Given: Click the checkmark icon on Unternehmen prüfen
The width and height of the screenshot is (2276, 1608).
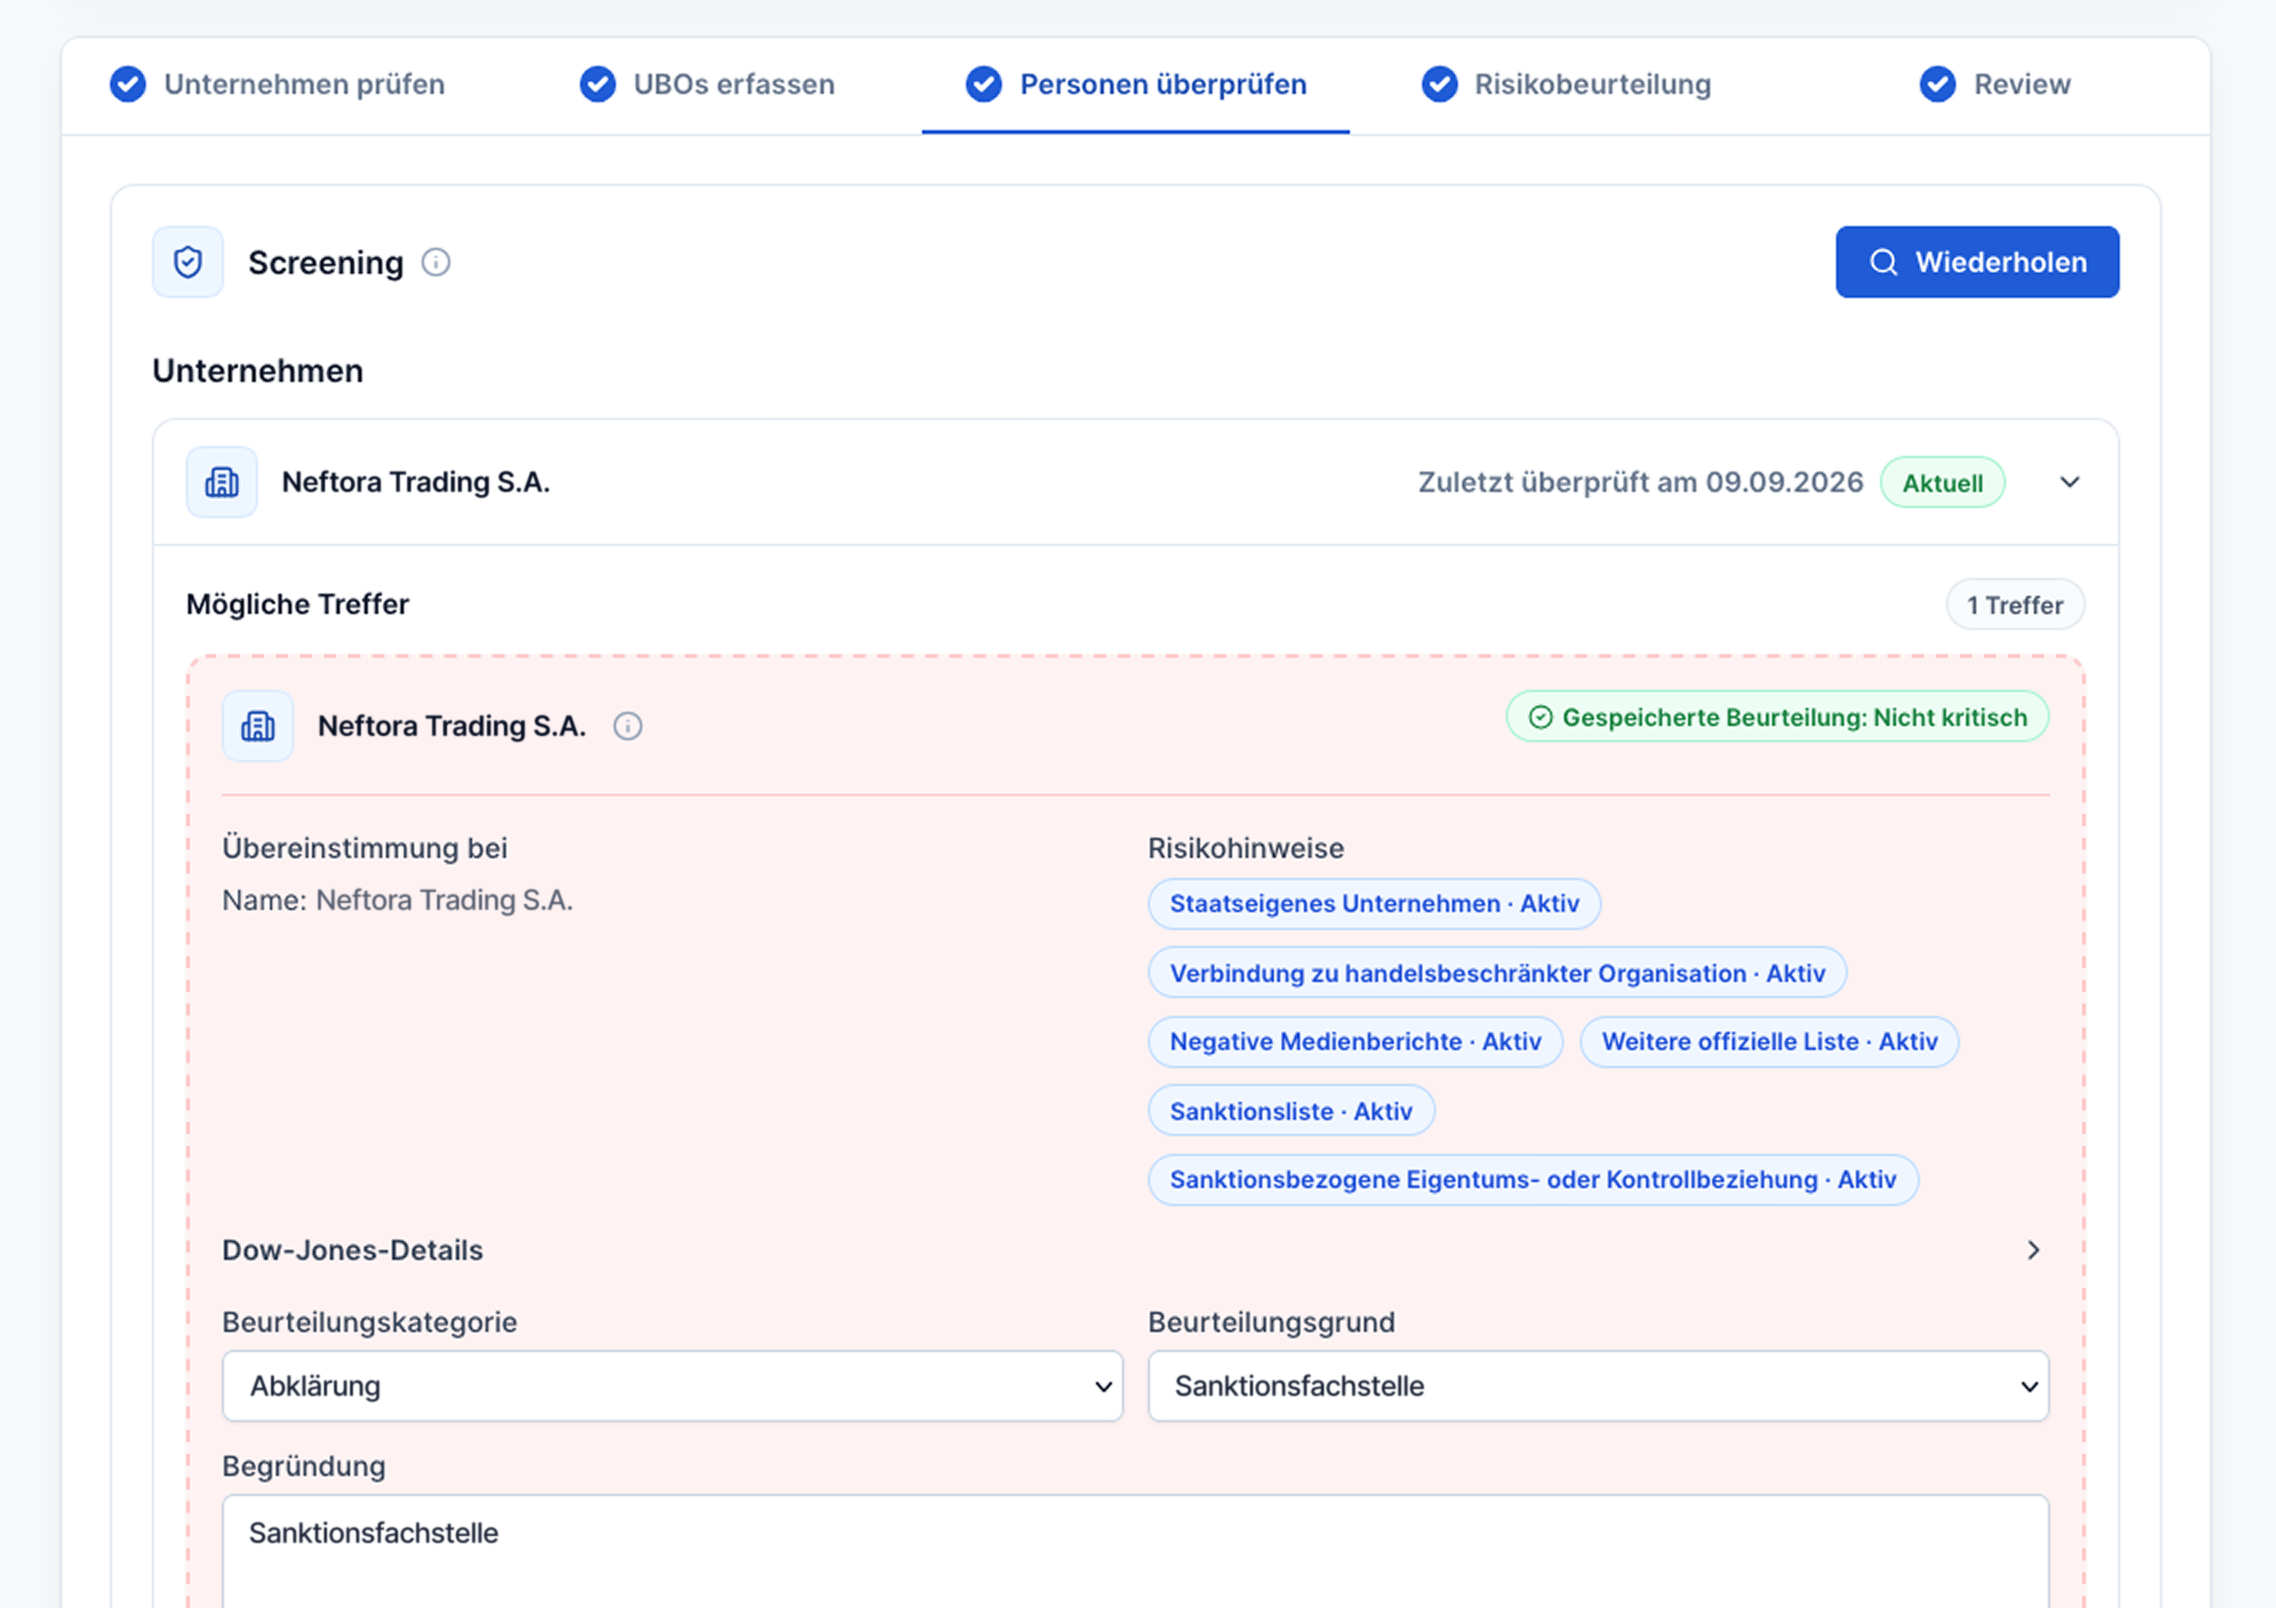Looking at the screenshot, I should [128, 84].
